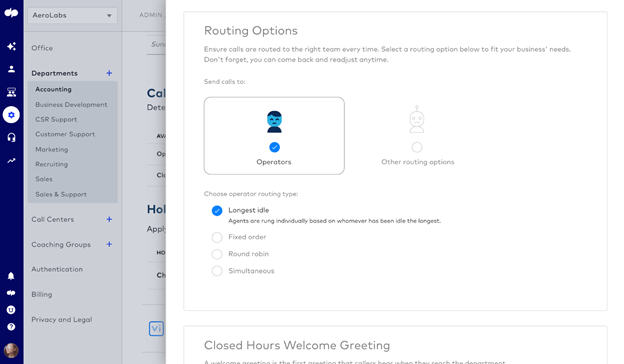The width and height of the screenshot is (624, 364).
Task: Click the Longest idle description text
Action: coord(334,221)
